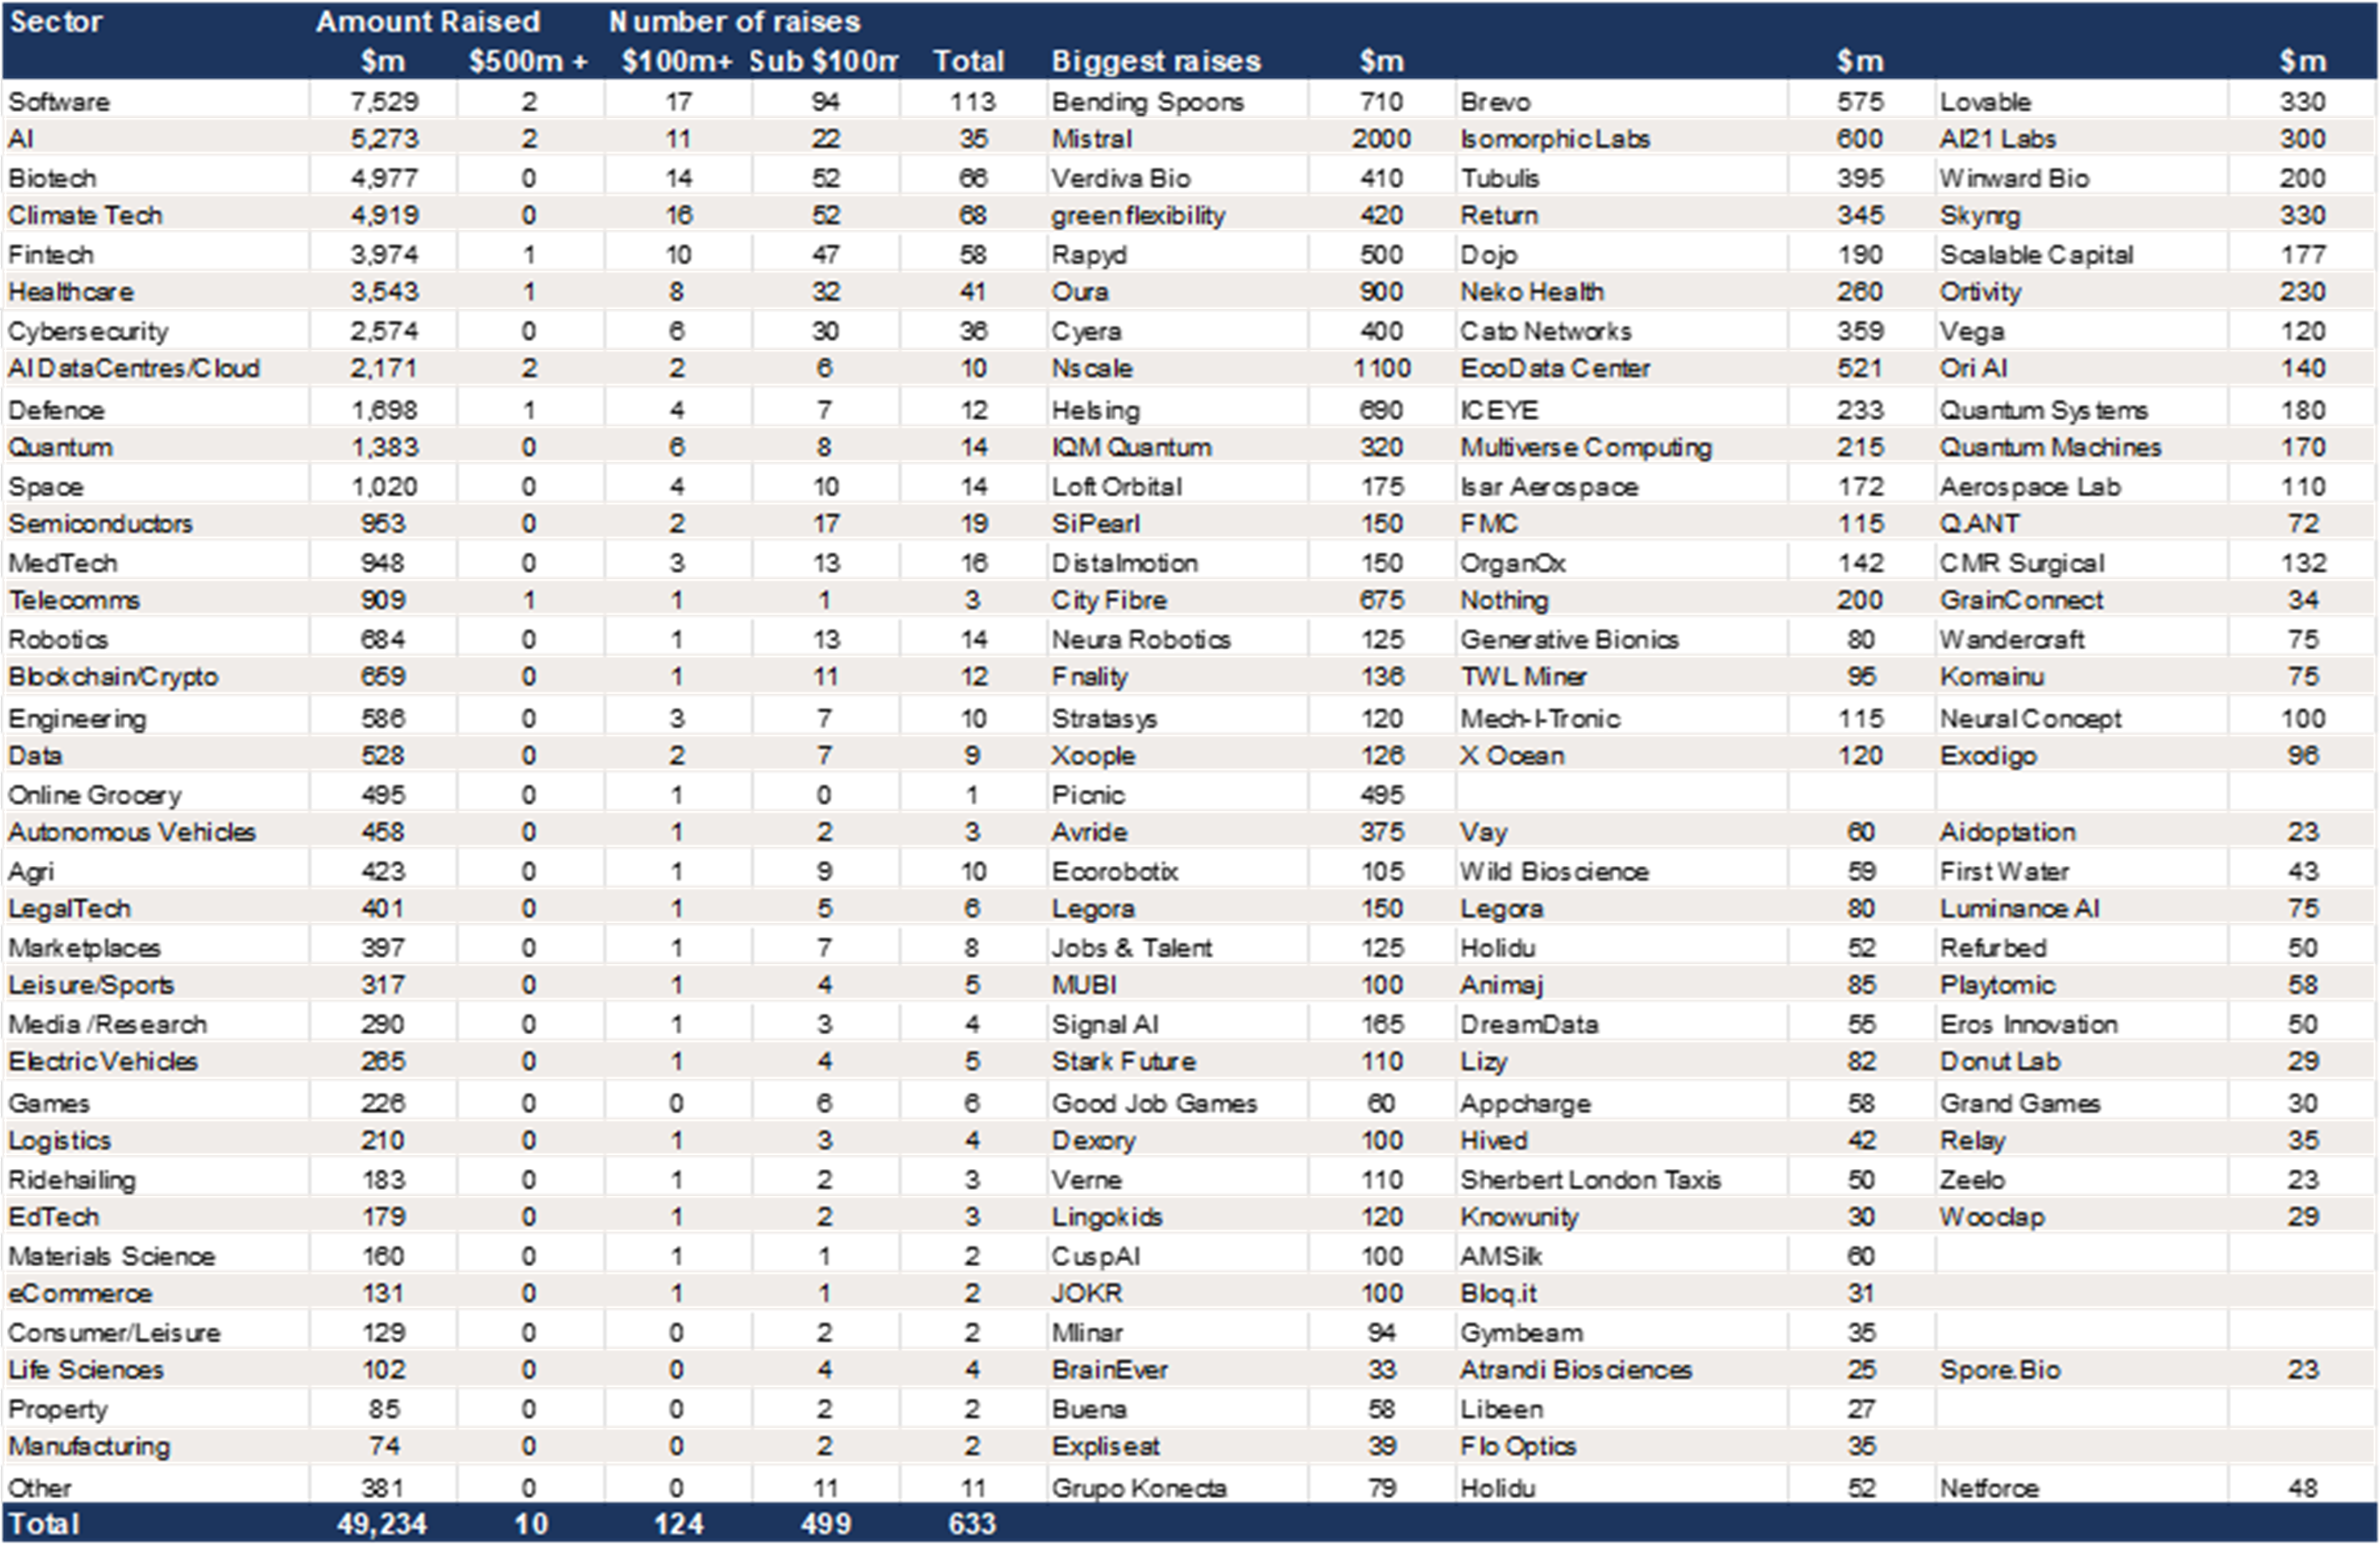This screenshot has height=1544, width=2380.
Task: Click Helsing in Defence row
Action: (x=1095, y=410)
